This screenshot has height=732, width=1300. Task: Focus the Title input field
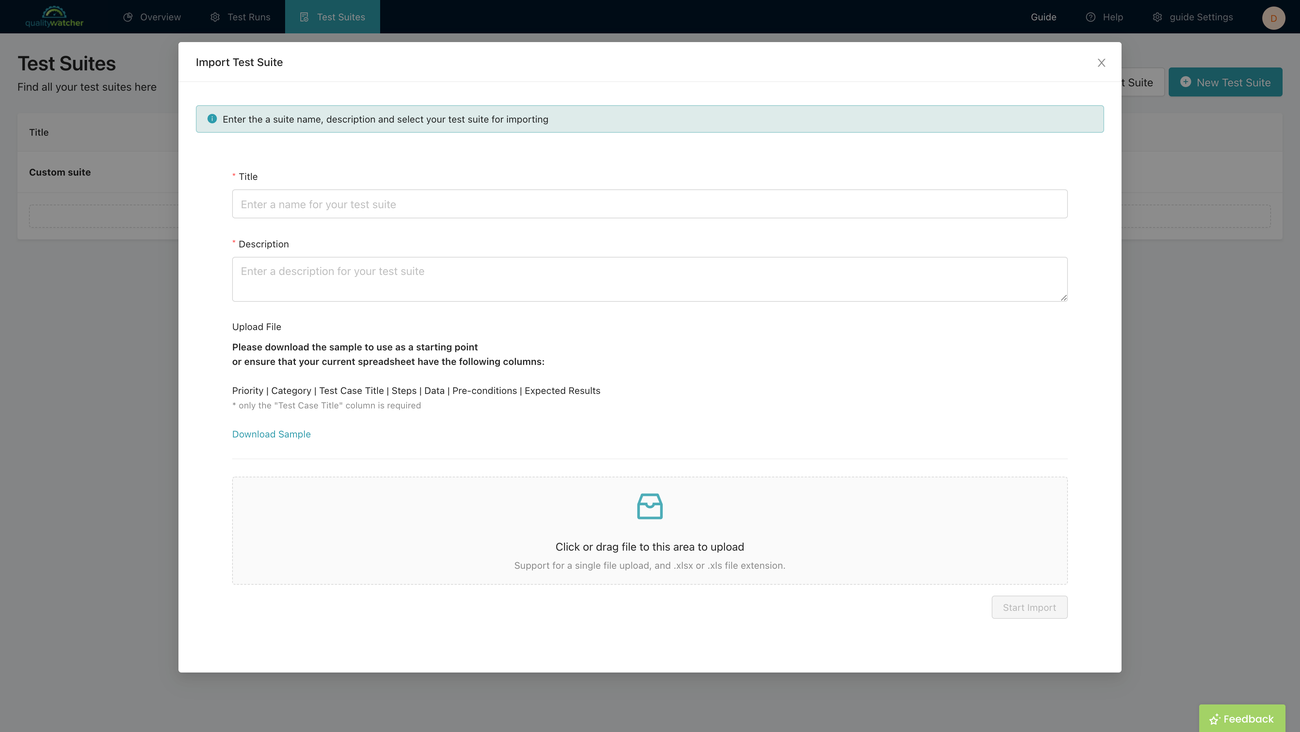[x=650, y=204]
